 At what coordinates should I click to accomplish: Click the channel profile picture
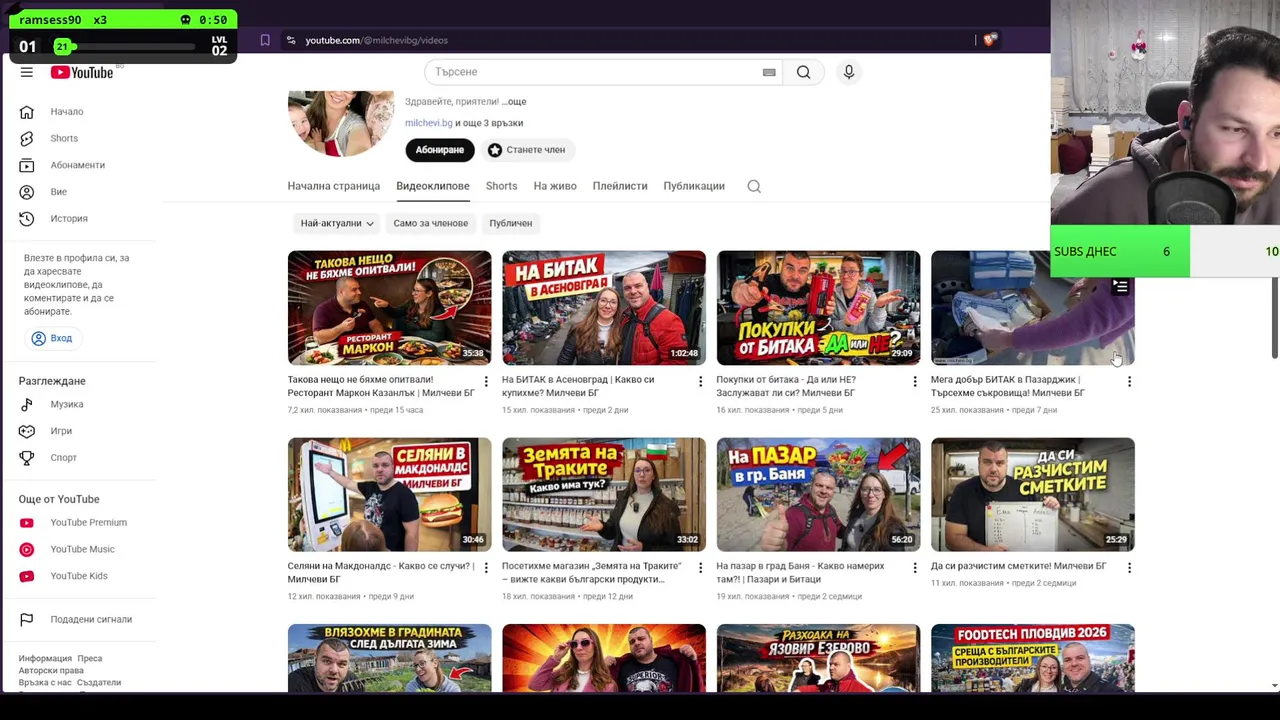point(341,123)
